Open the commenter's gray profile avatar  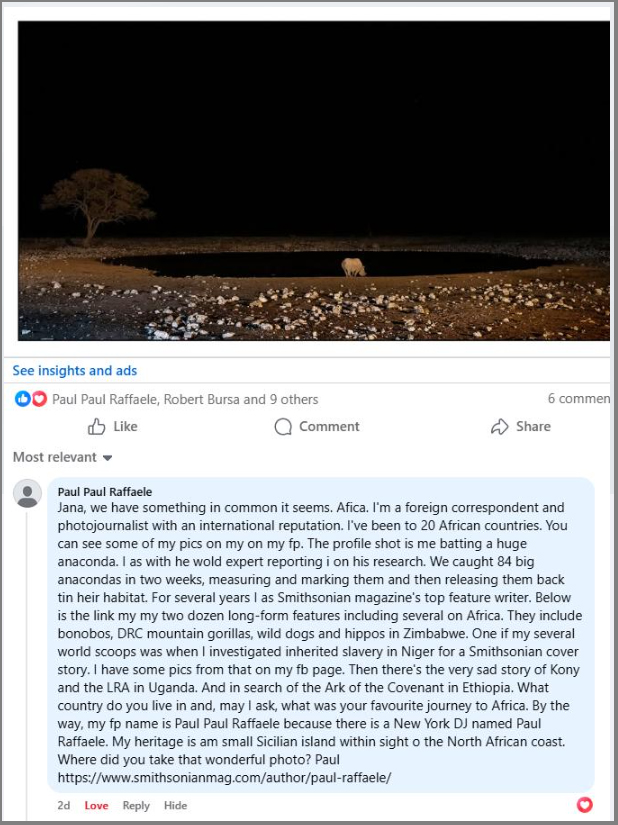tap(28, 493)
